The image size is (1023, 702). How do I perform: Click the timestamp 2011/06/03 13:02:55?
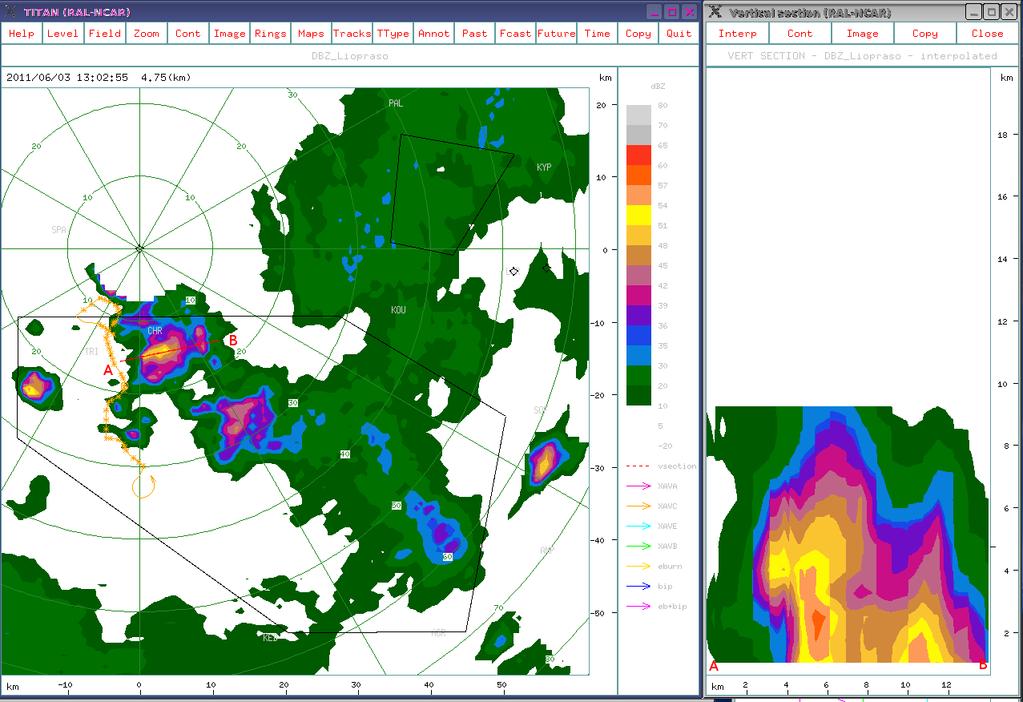67,78
